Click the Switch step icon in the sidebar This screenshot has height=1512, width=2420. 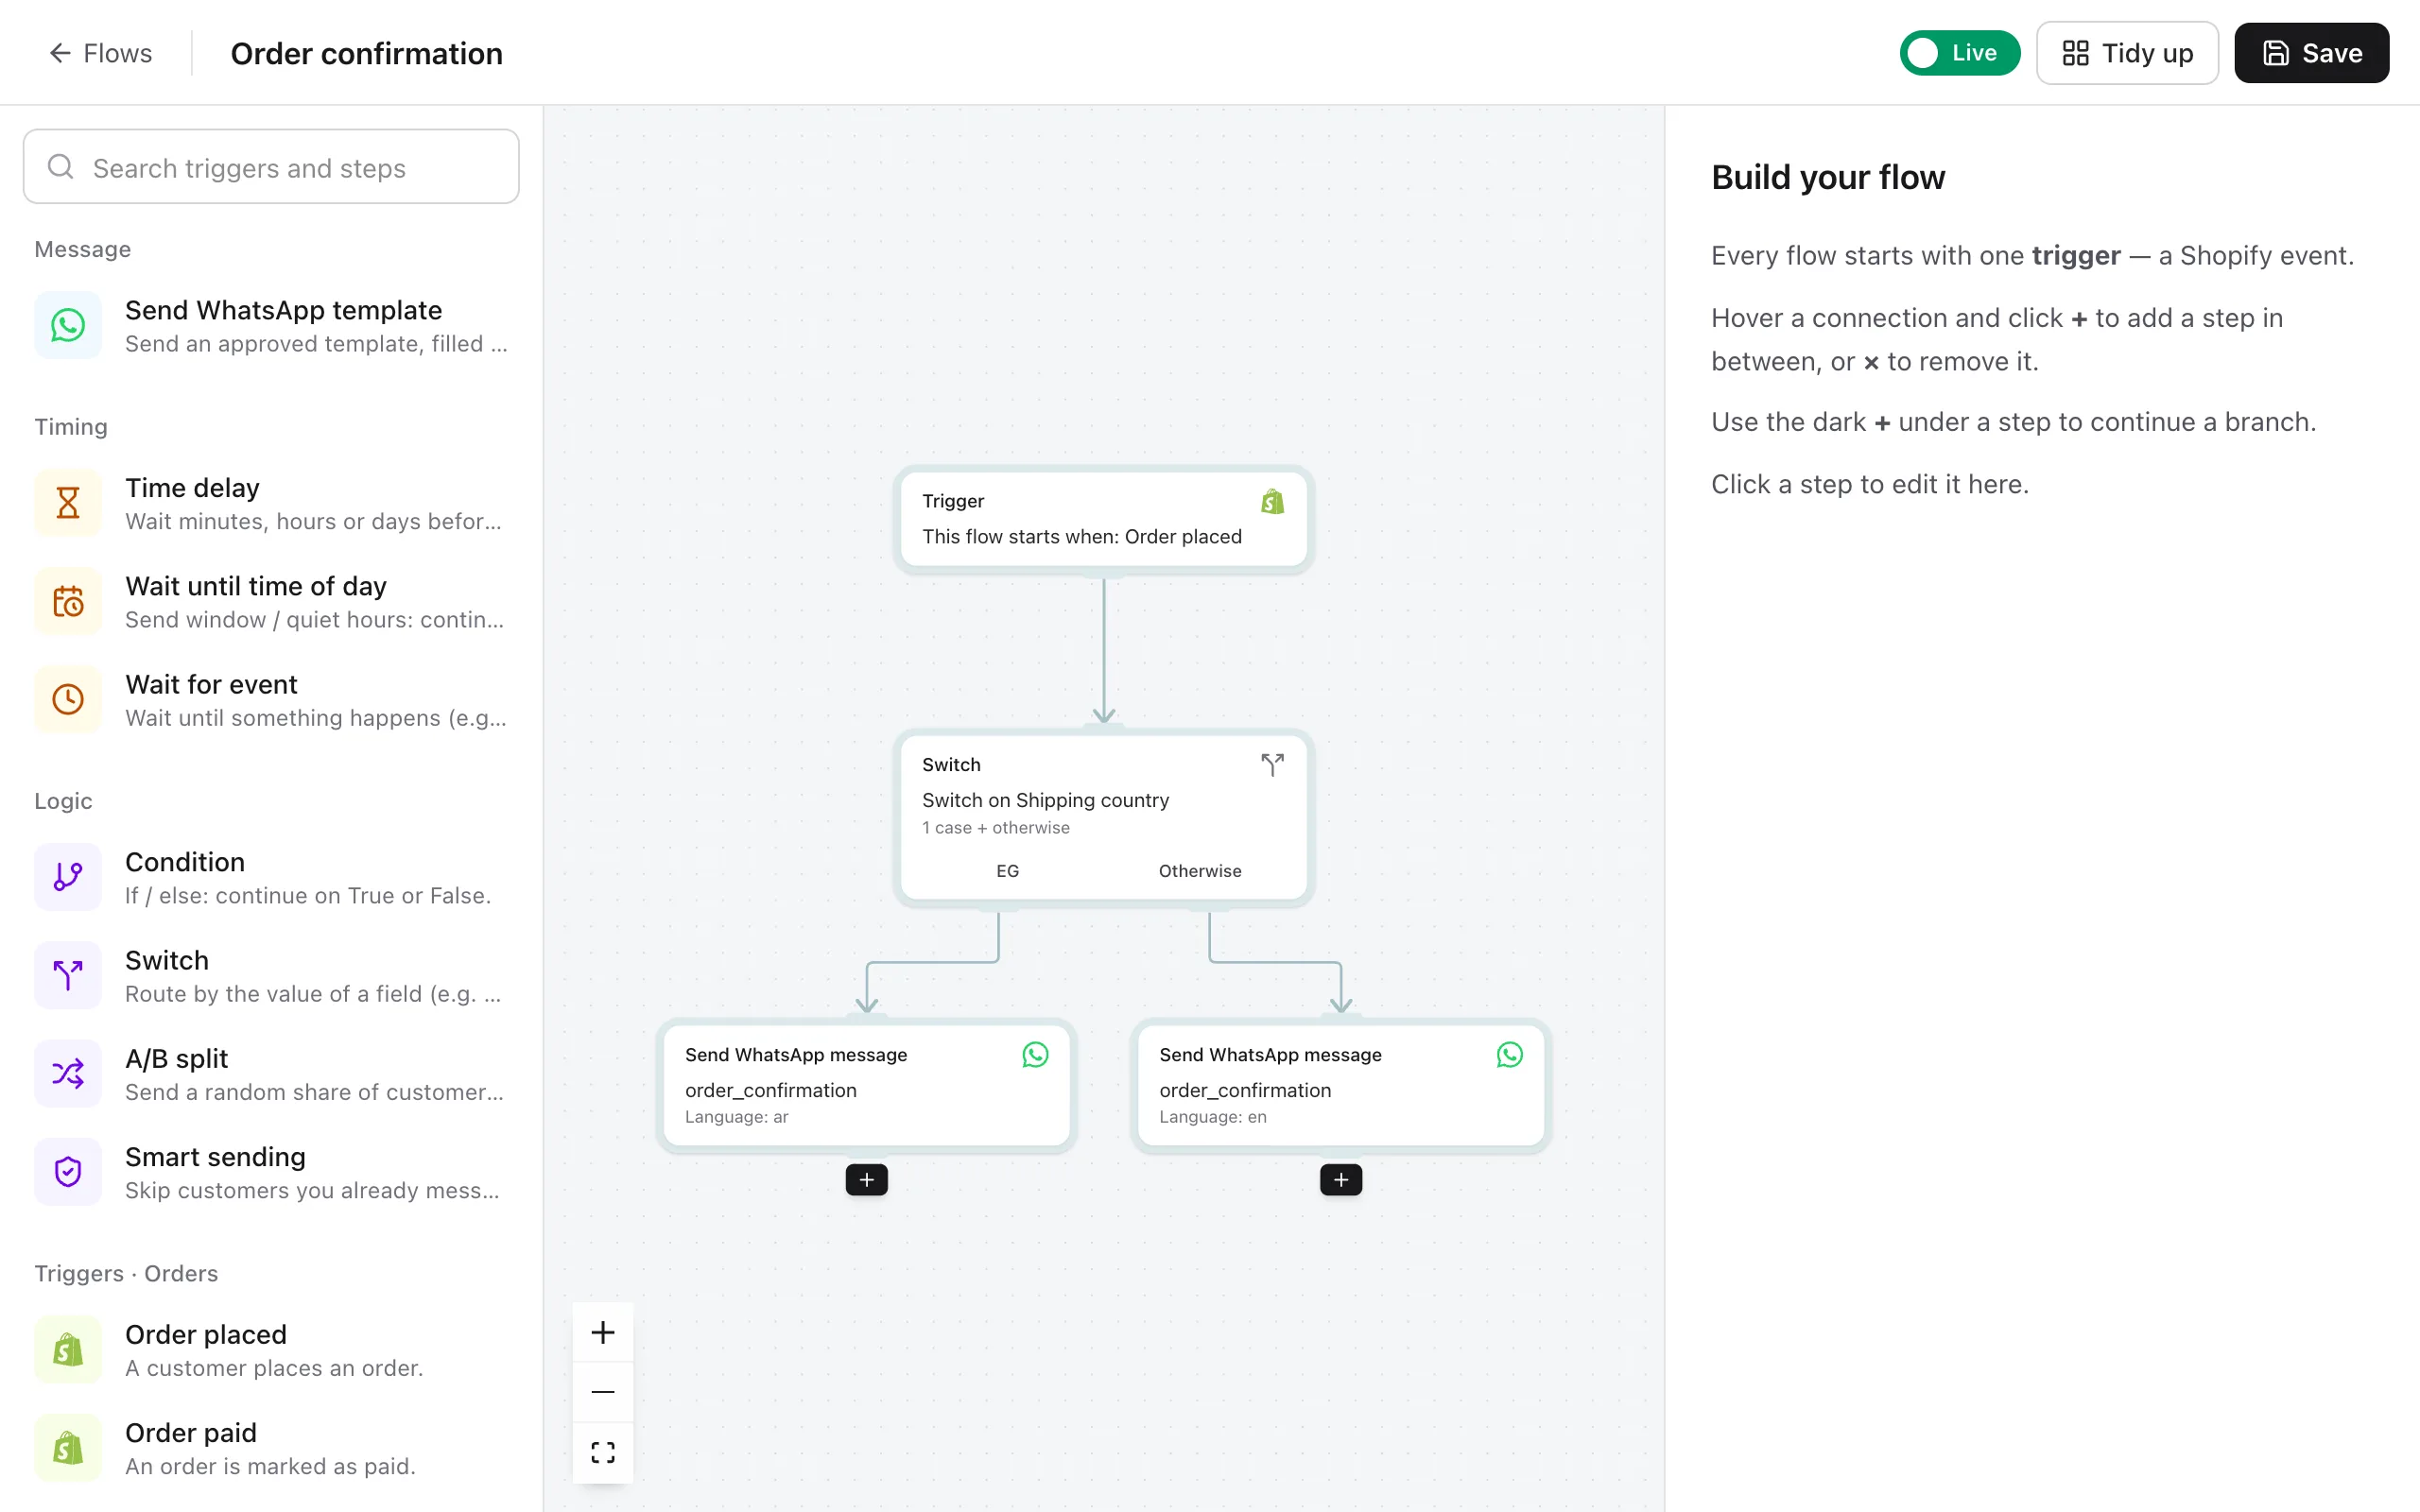tap(68, 975)
